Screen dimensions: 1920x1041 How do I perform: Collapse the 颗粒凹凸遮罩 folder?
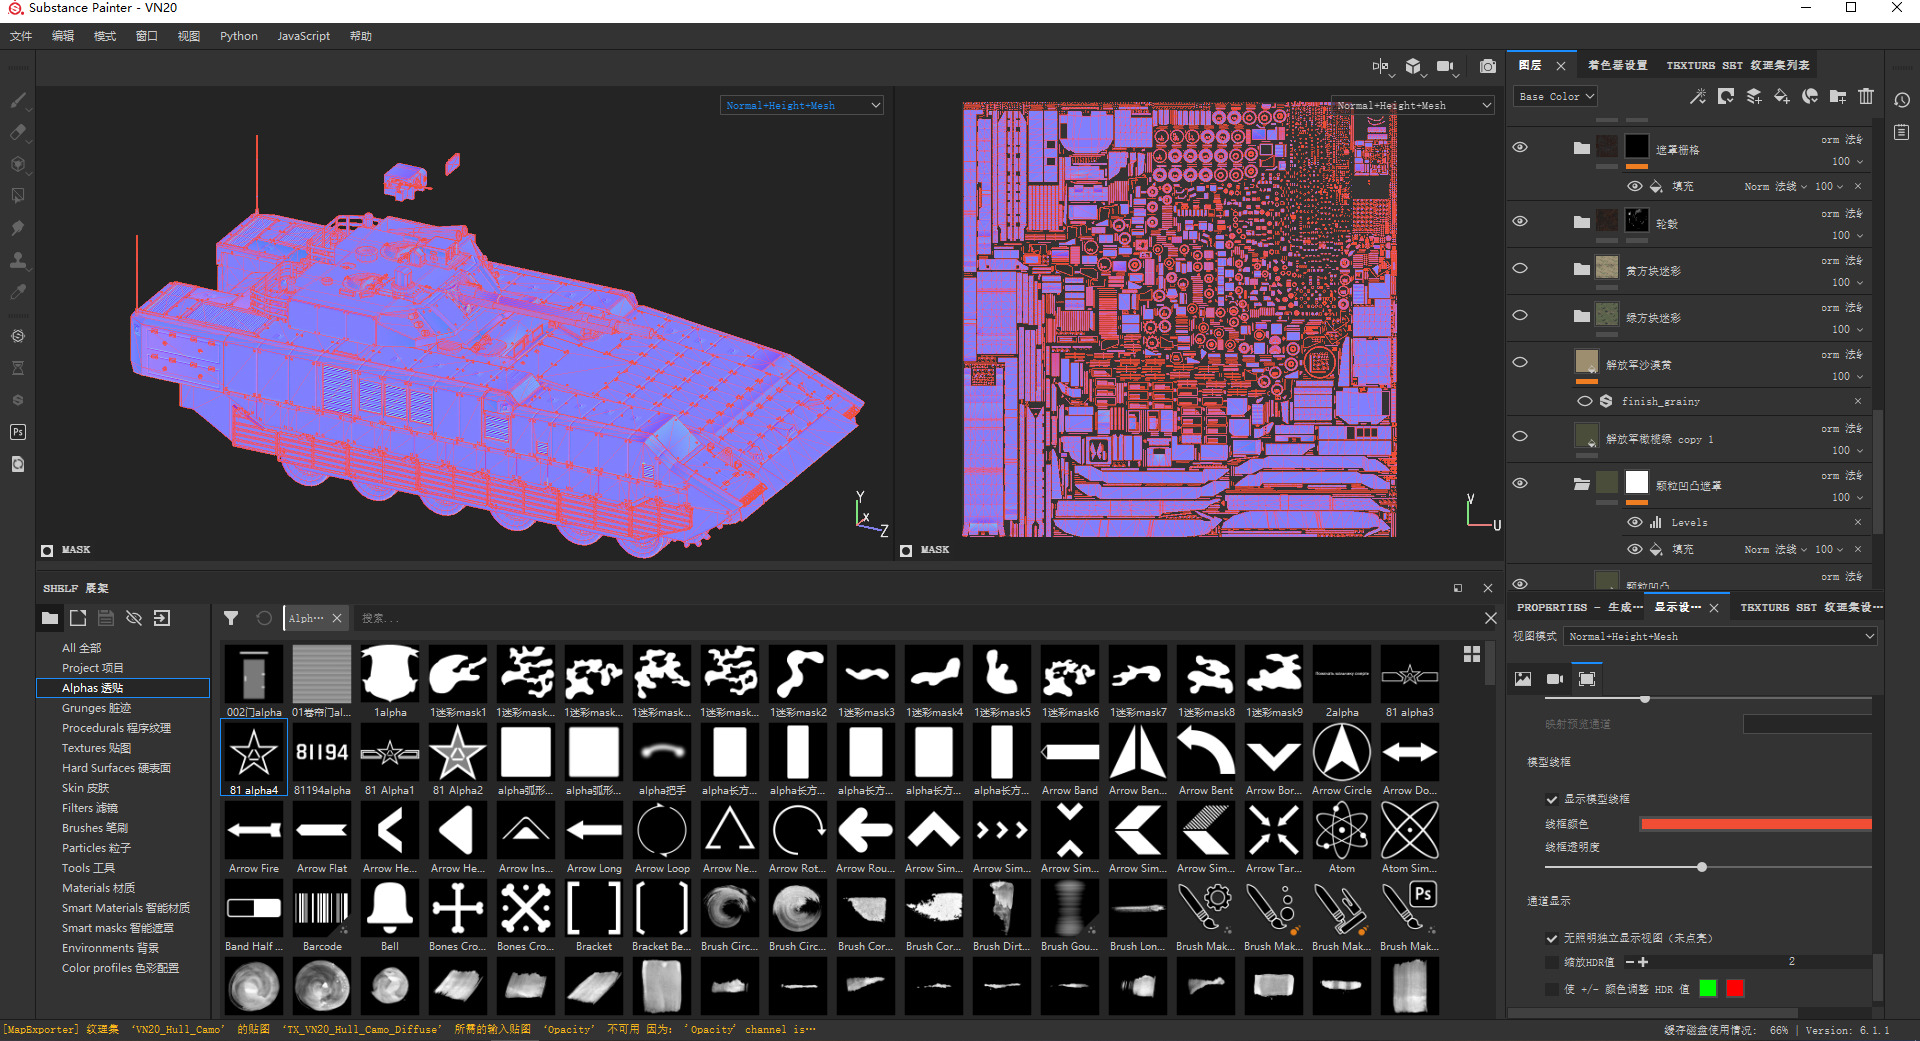coord(1581,484)
